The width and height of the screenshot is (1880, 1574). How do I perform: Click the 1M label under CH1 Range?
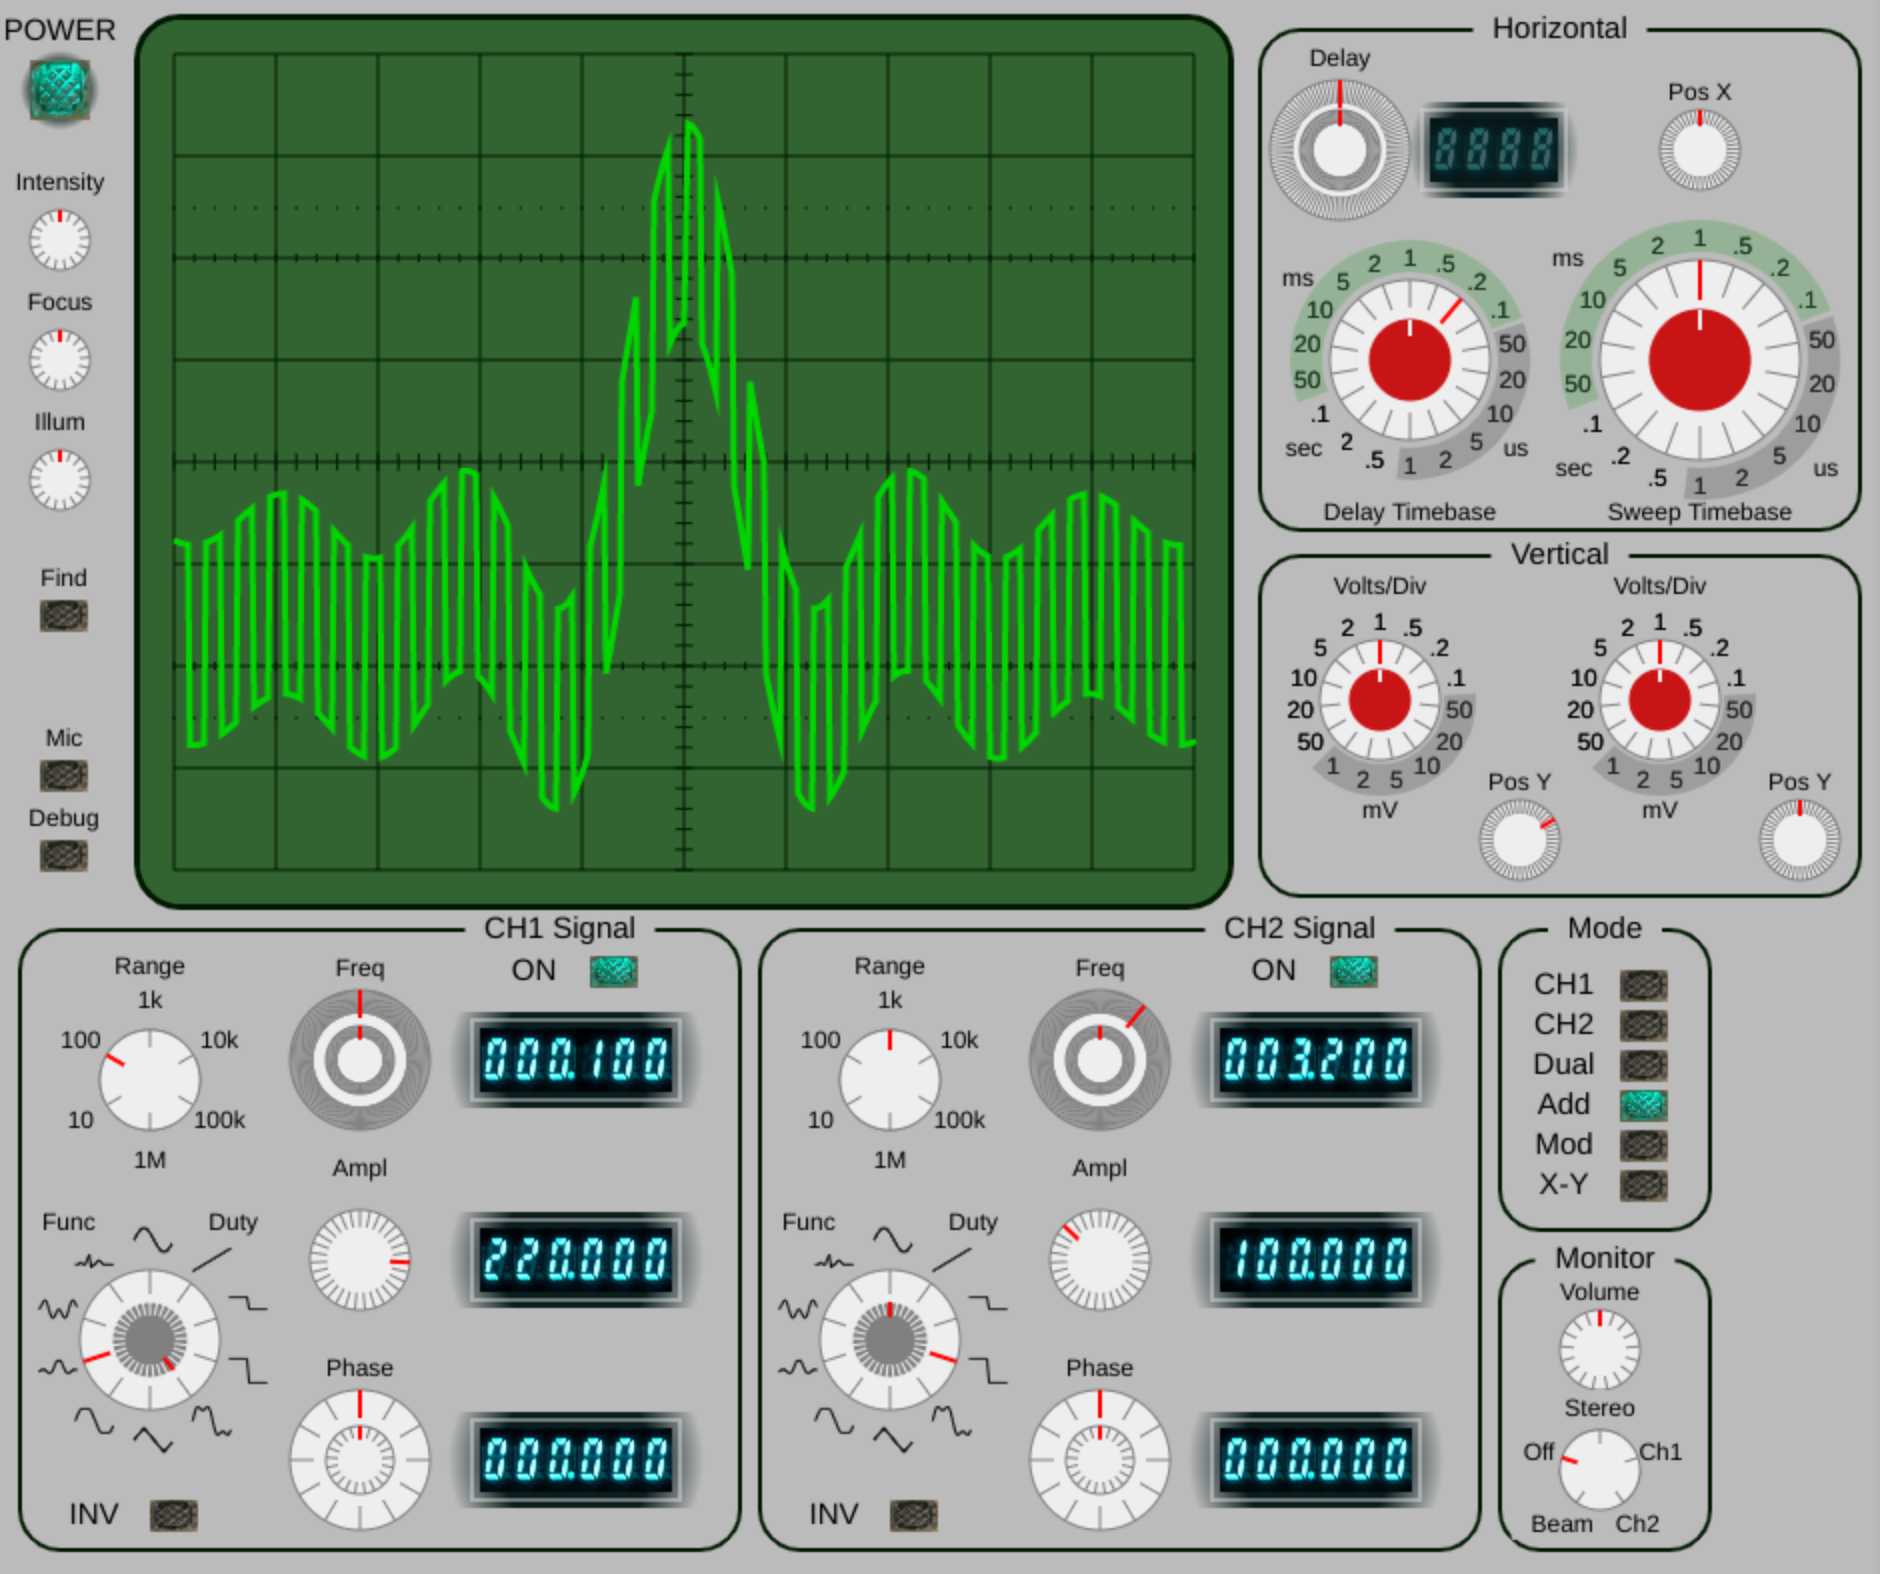[150, 1160]
